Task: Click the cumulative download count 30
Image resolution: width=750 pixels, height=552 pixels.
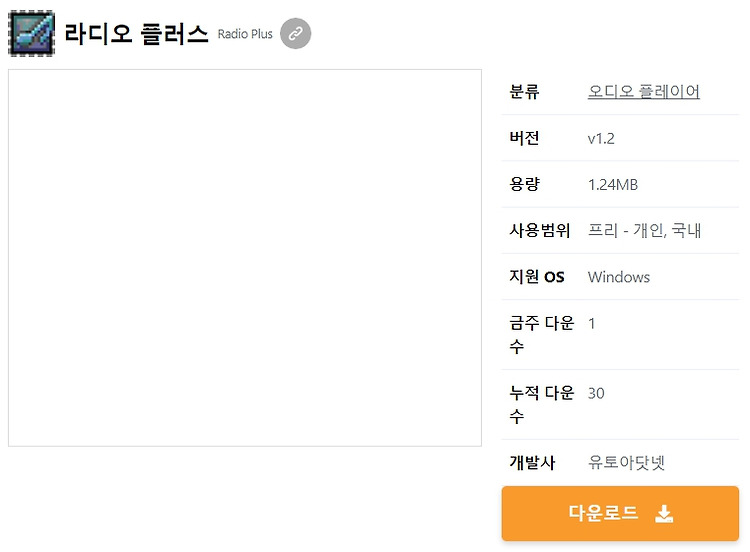Action: click(x=596, y=393)
